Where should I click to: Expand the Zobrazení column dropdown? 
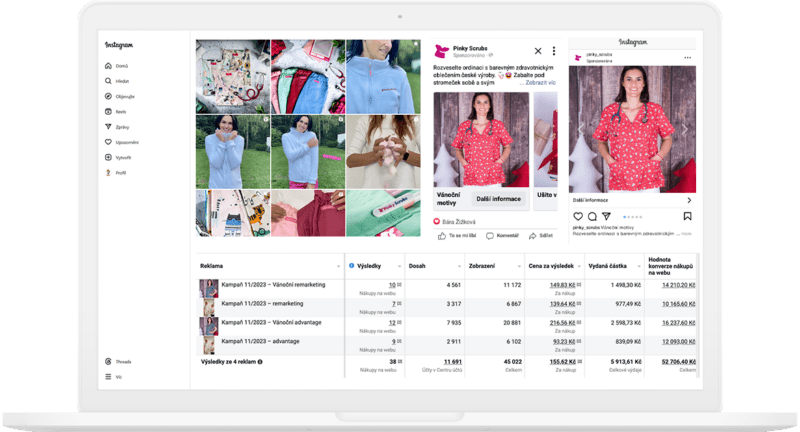[519, 266]
